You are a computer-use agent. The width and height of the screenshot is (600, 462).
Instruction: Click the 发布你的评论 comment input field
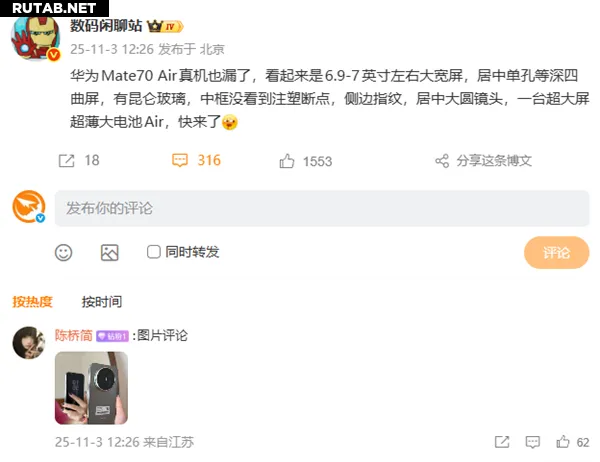coord(322,208)
